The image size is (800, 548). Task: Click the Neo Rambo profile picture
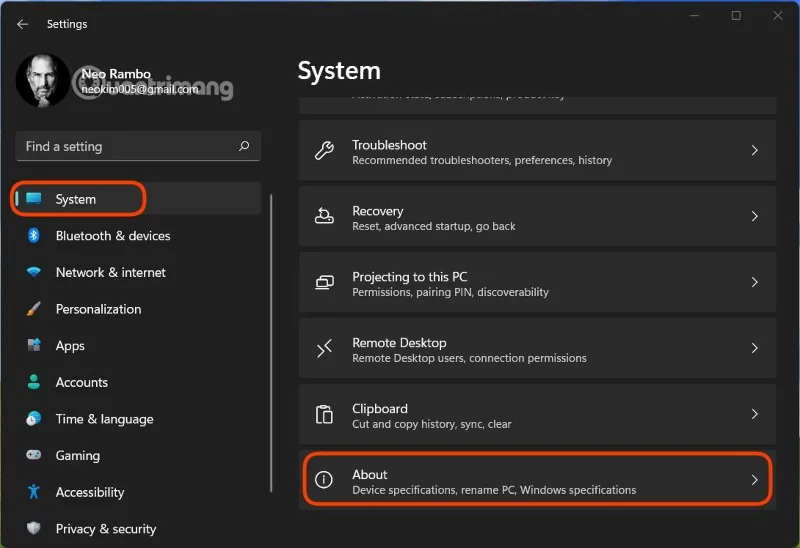tap(42, 80)
